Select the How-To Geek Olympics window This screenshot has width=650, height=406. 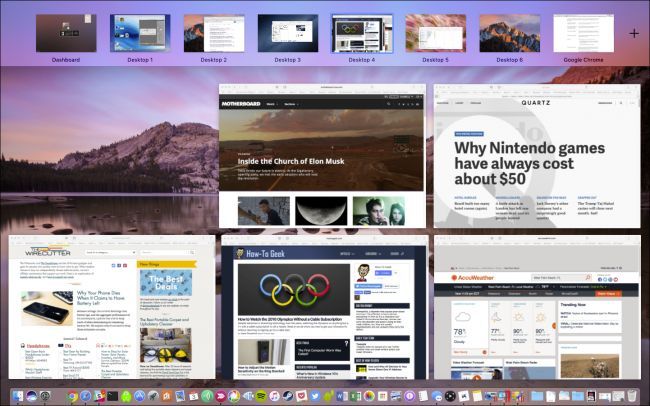[x=325, y=307]
